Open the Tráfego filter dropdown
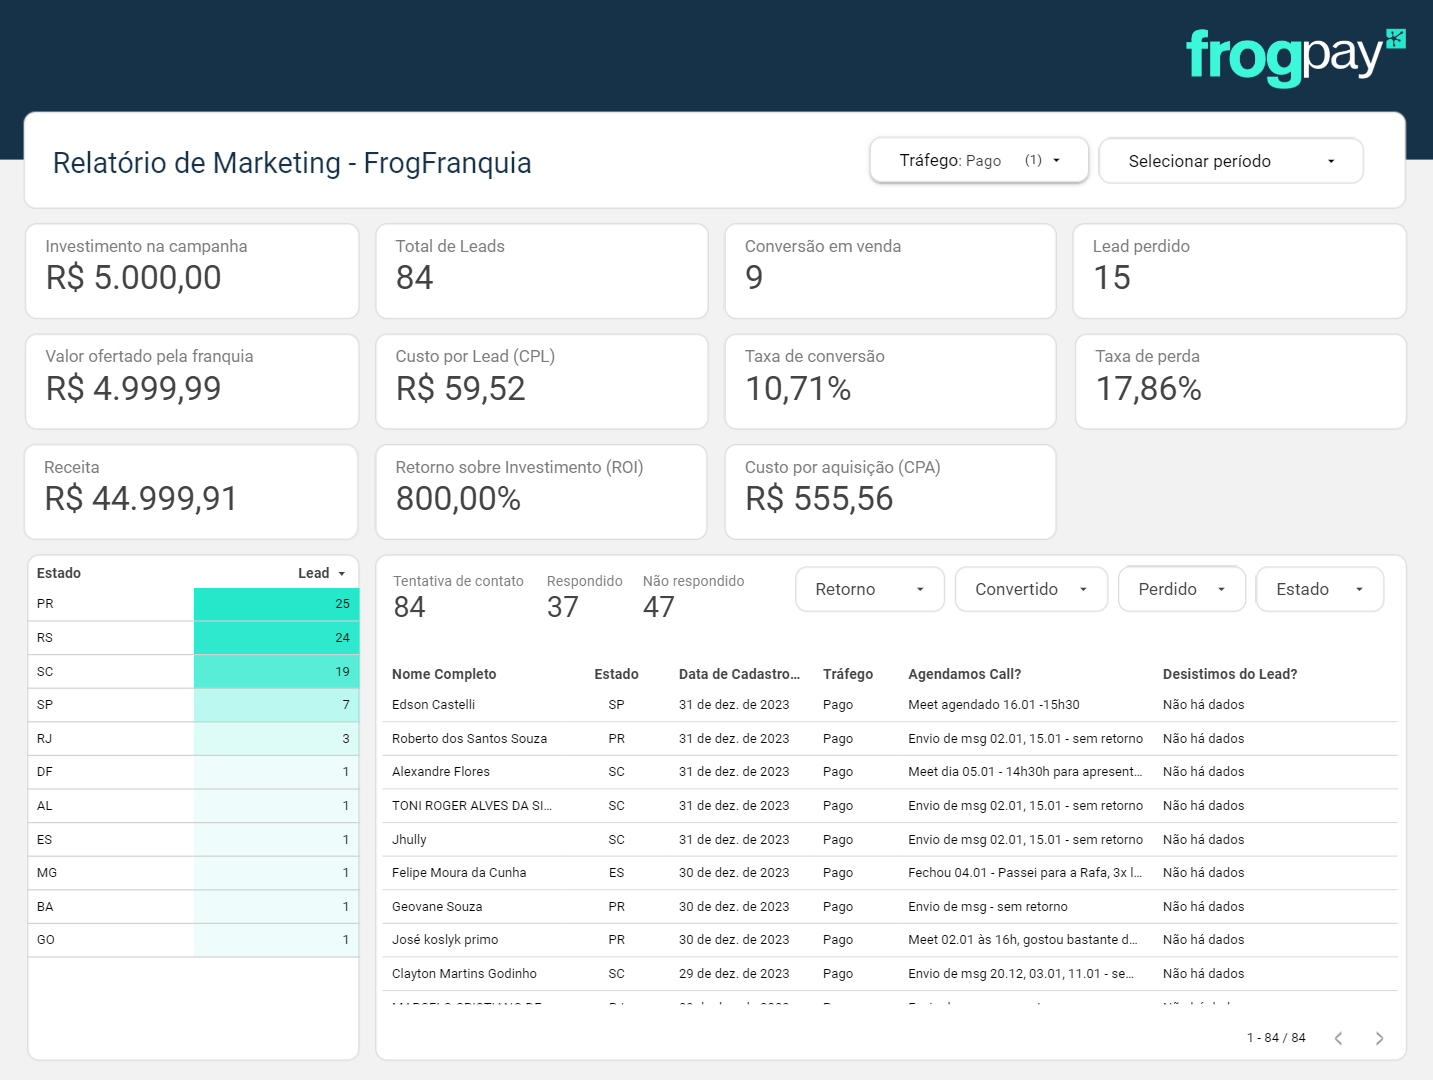The image size is (1433, 1080). 979,160
